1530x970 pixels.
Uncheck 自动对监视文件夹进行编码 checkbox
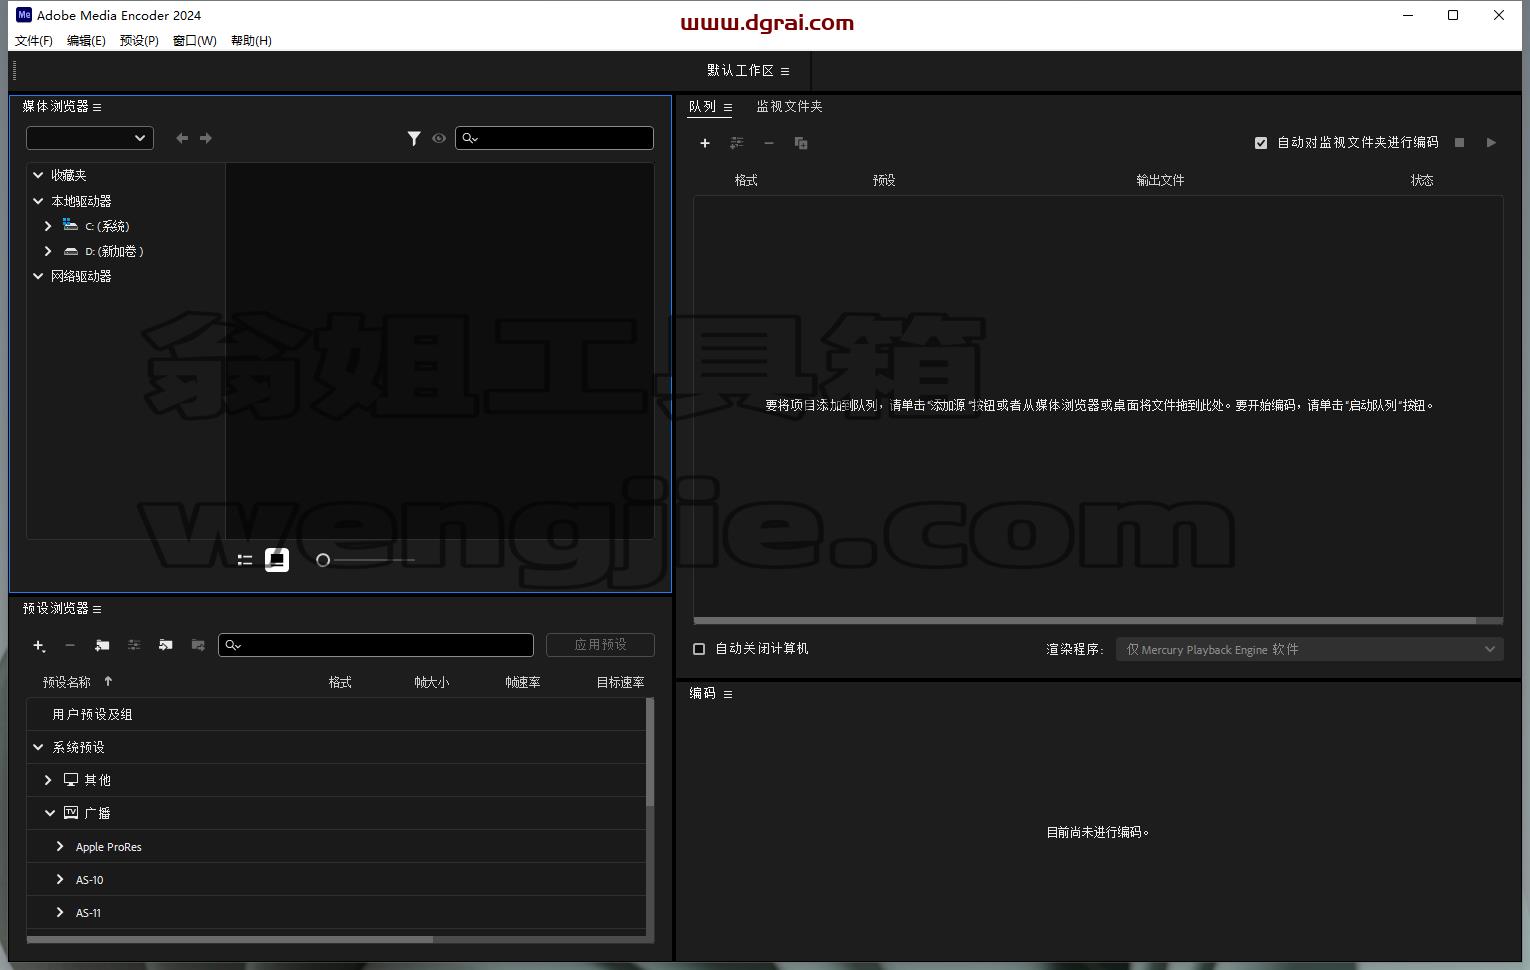tap(1261, 143)
